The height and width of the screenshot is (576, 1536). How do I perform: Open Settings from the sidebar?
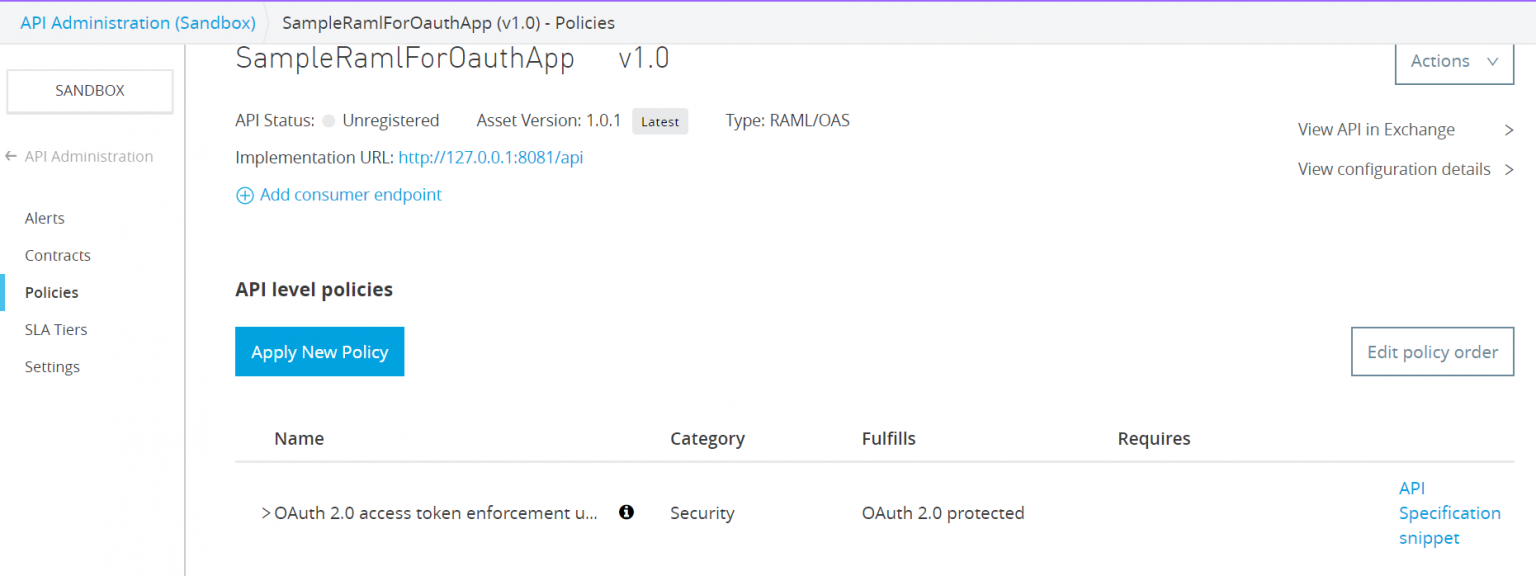click(x=52, y=367)
